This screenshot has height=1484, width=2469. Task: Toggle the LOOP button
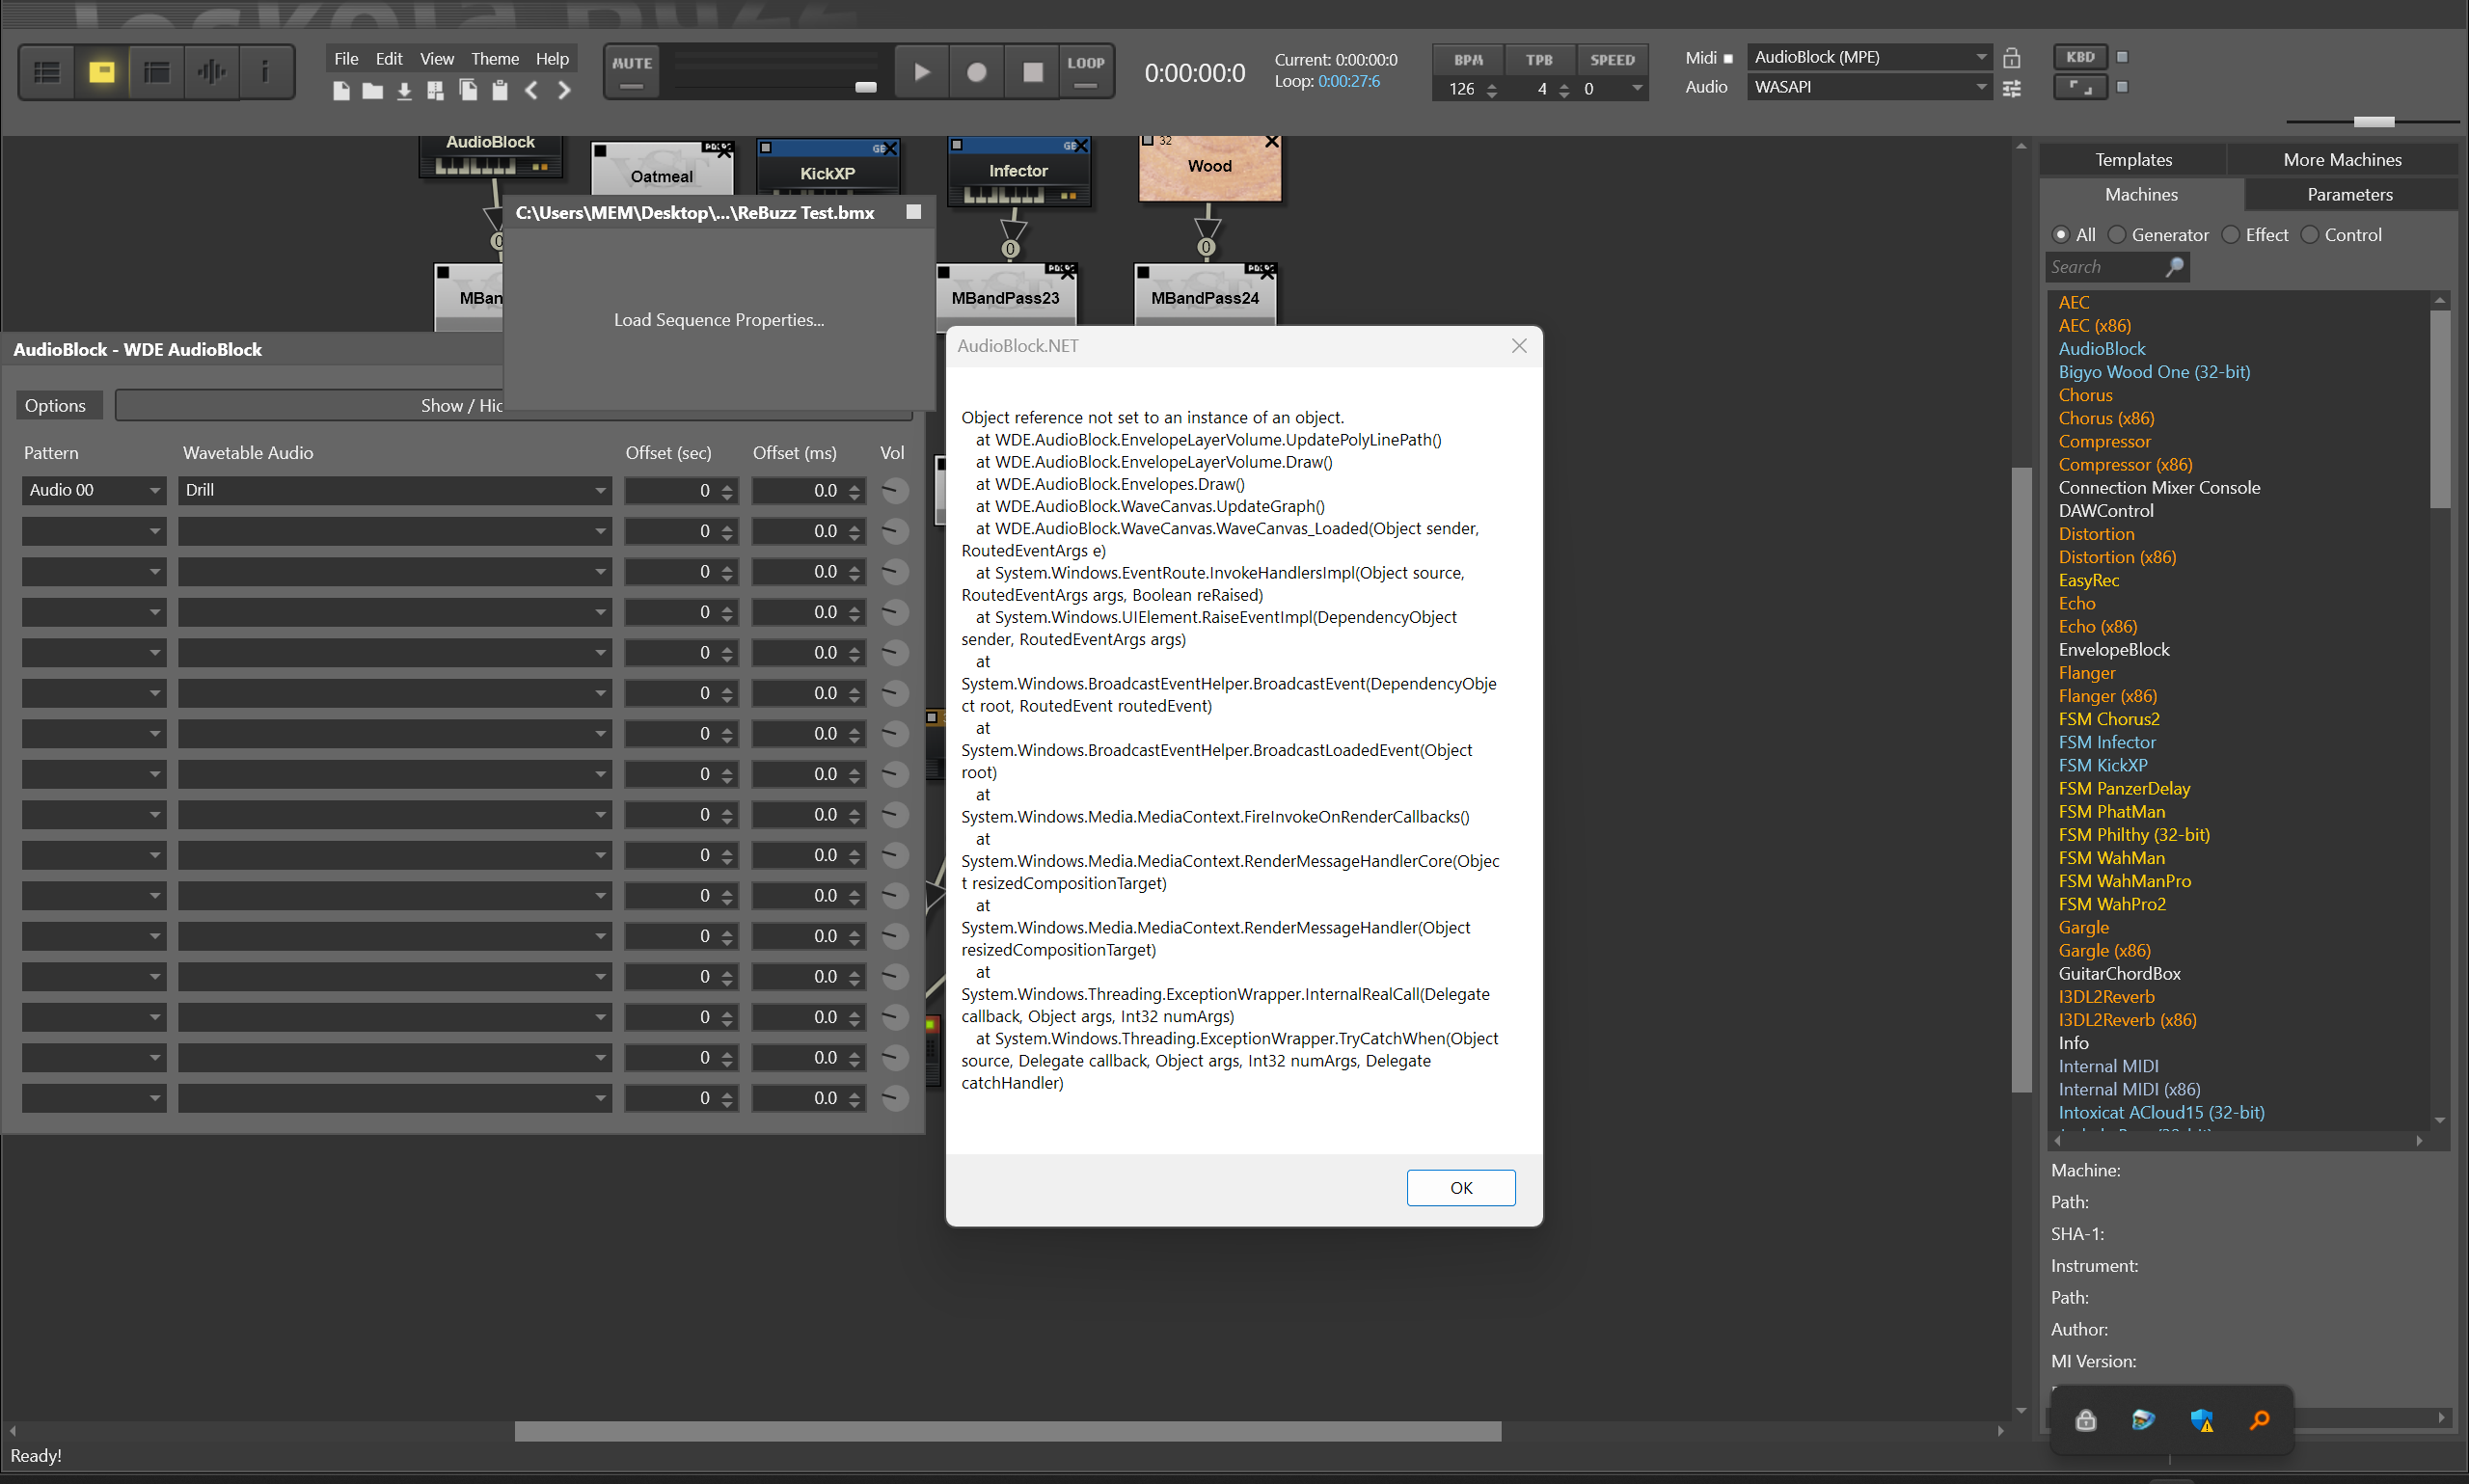click(x=1086, y=72)
